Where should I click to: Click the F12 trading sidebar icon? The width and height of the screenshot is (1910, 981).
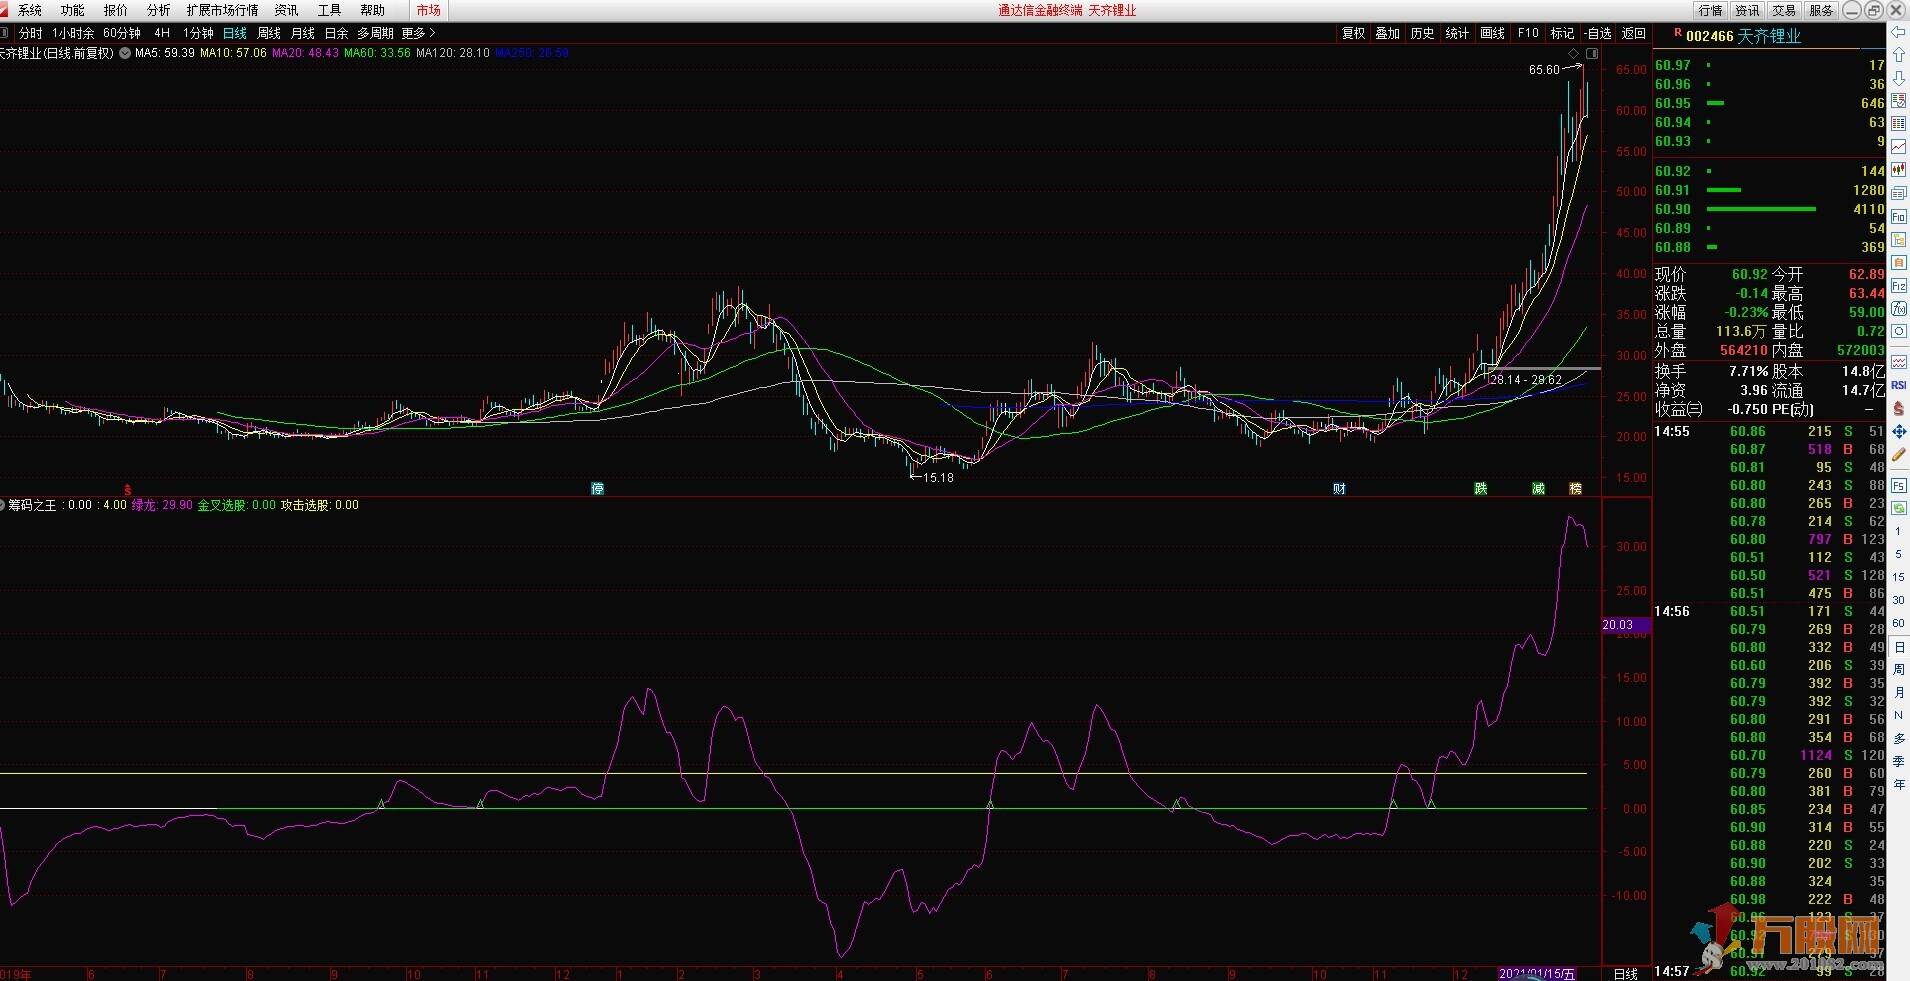[1898, 286]
